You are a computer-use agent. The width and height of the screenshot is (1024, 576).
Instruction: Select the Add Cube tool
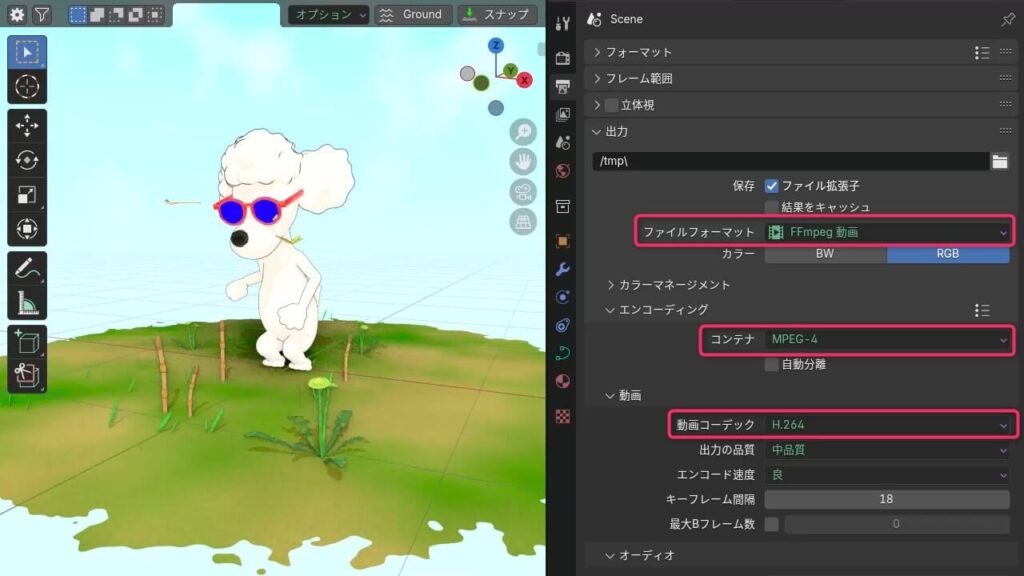pos(27,342)
